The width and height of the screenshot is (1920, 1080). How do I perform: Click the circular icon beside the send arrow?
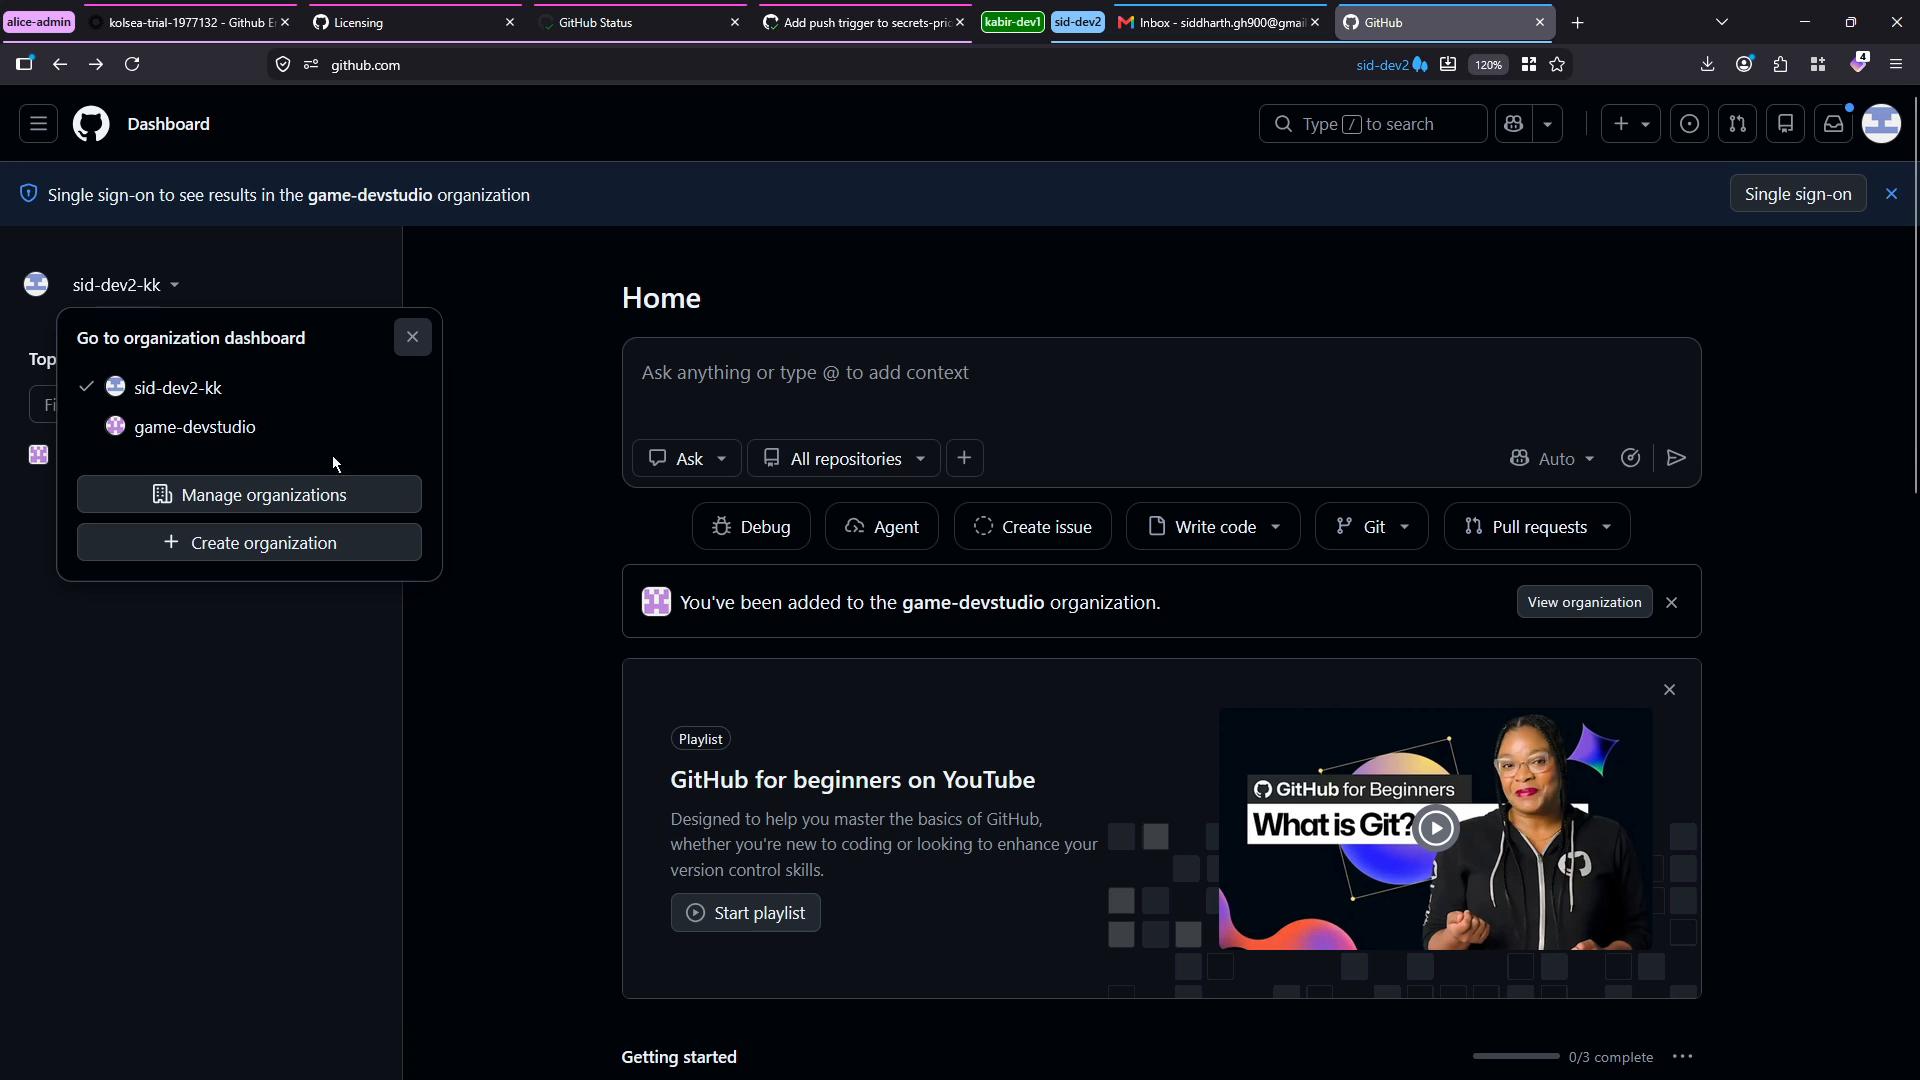[1630, 458]
